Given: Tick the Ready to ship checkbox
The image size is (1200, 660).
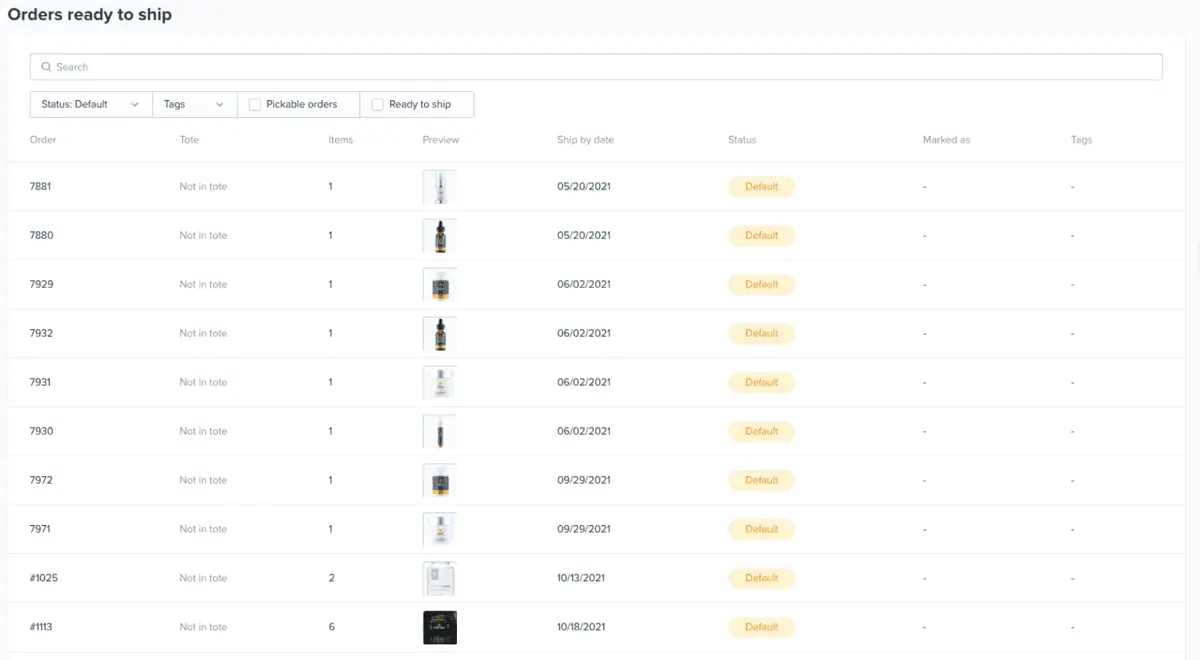Looking at the screenshot, I should click(x=377, y=104).
